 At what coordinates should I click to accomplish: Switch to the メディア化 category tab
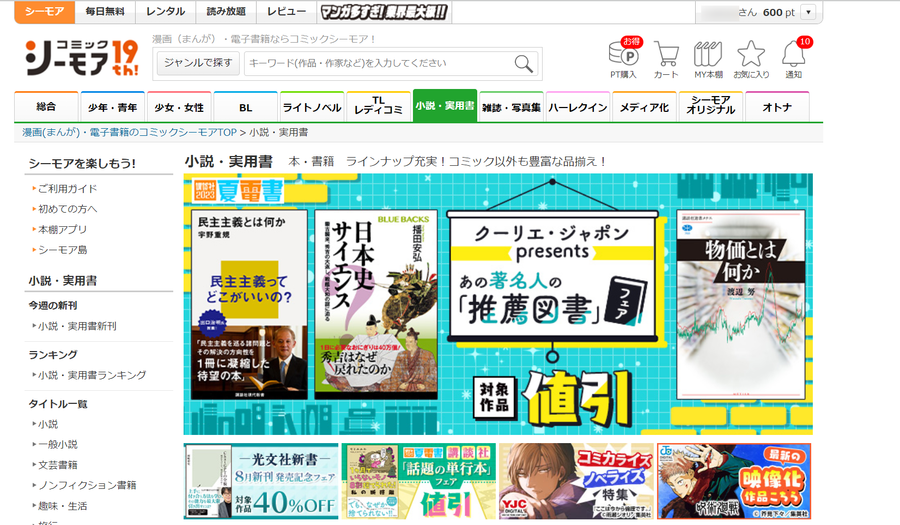tap(644, 107)
